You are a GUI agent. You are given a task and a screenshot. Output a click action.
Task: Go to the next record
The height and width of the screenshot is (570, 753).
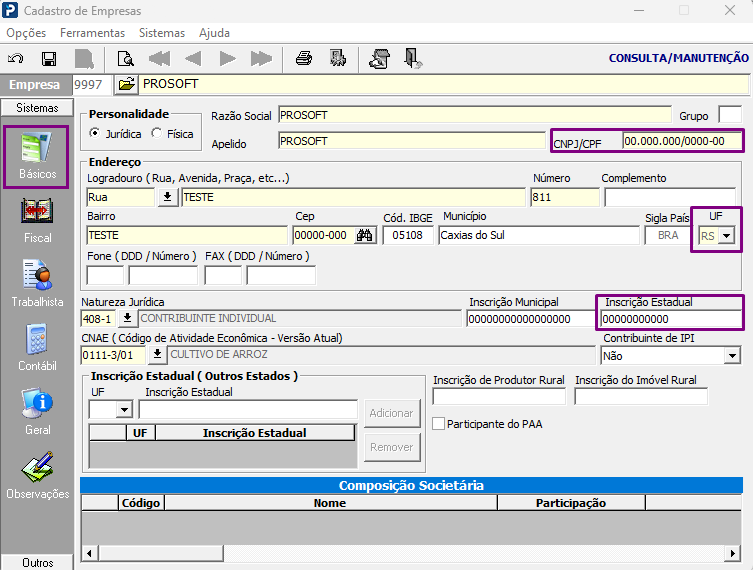pos(227,59)
